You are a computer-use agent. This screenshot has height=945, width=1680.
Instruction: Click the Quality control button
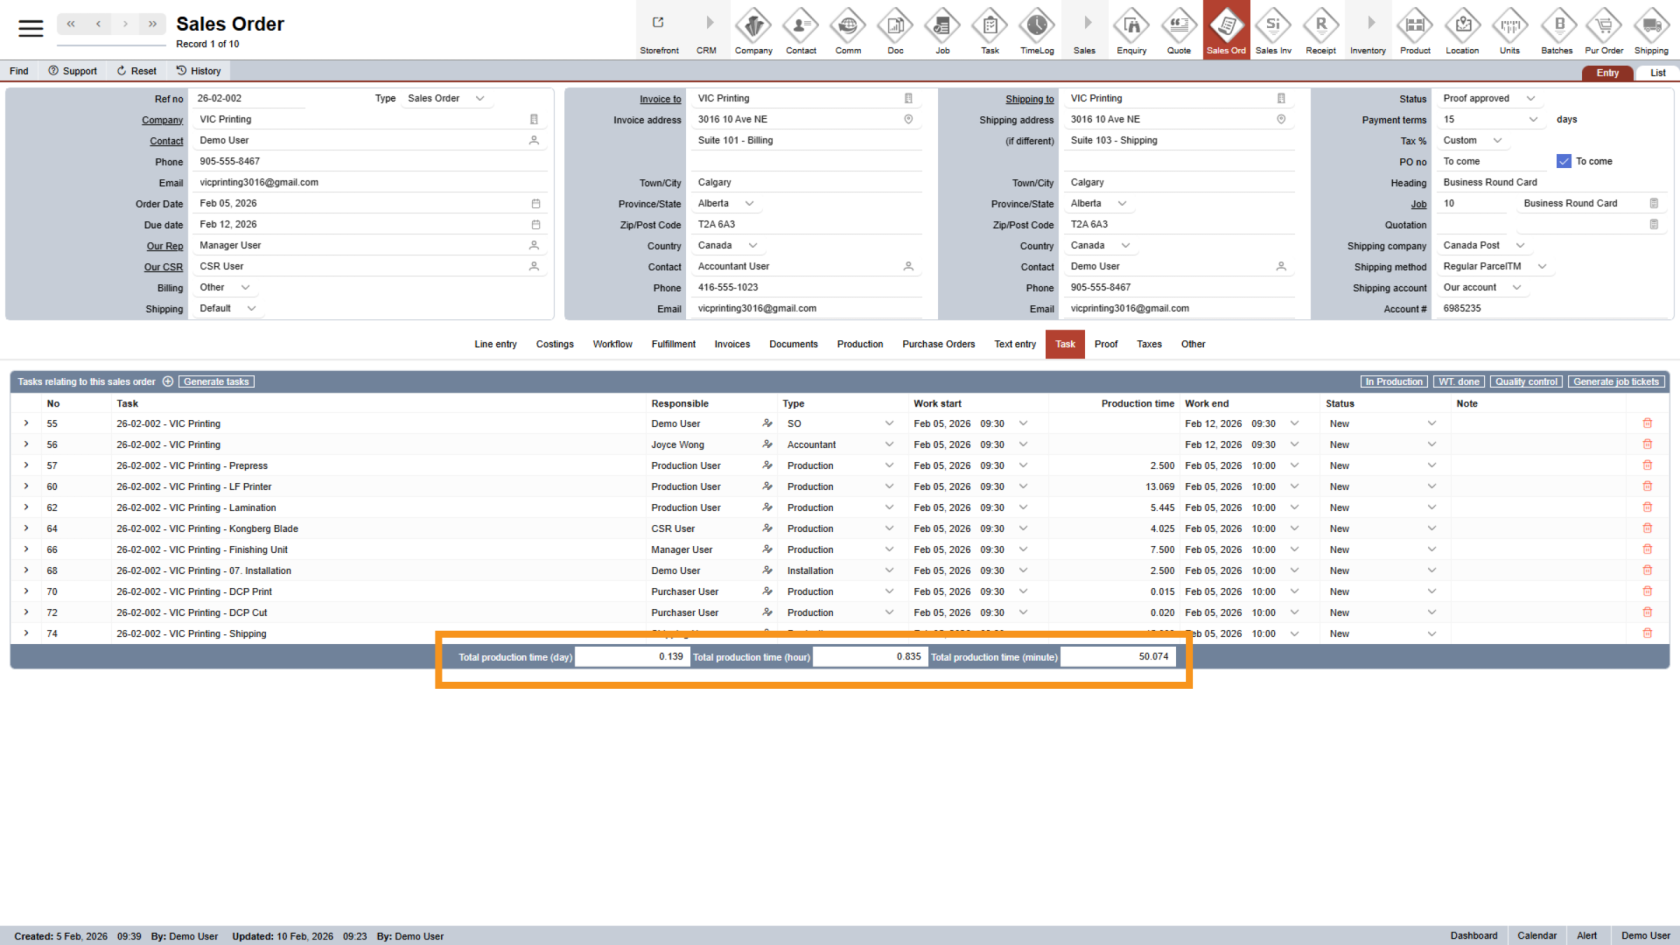click(1526, 382)
